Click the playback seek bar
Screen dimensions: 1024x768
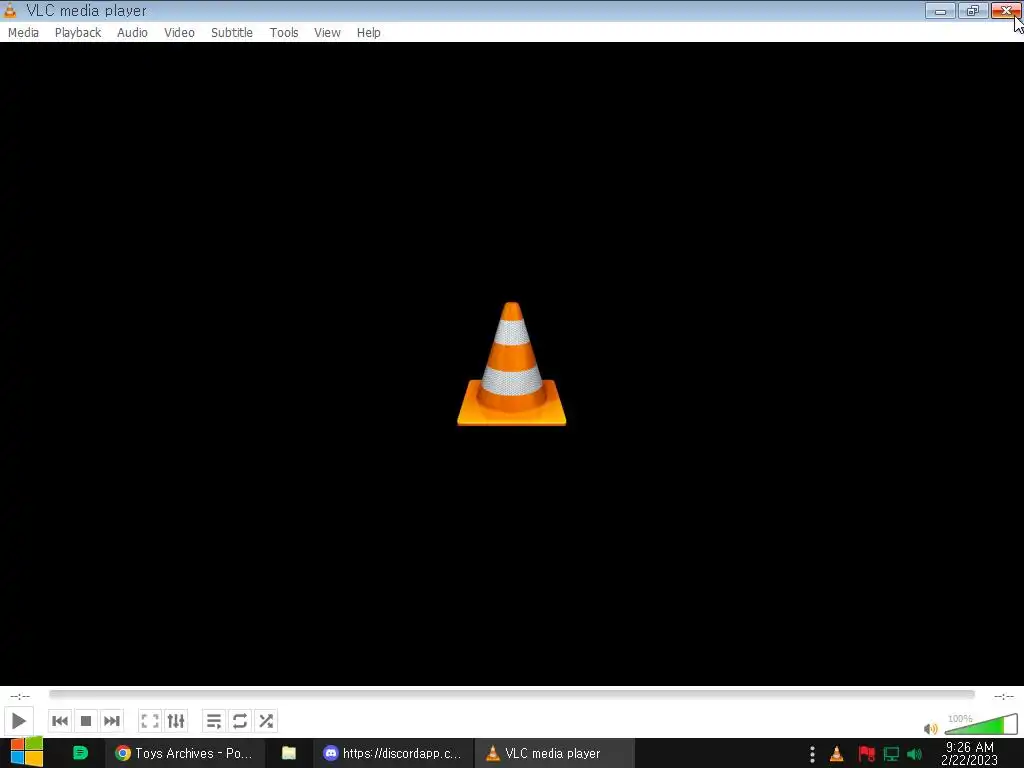point(511,694)
